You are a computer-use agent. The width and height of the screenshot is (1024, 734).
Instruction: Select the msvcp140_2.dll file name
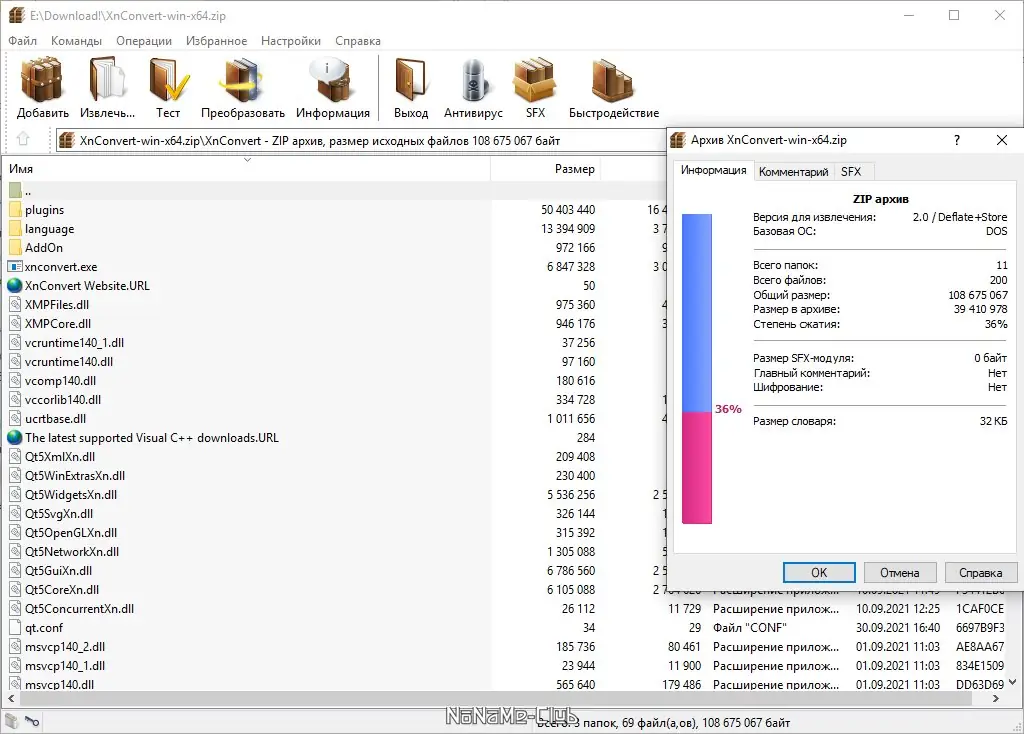(65, 646)
